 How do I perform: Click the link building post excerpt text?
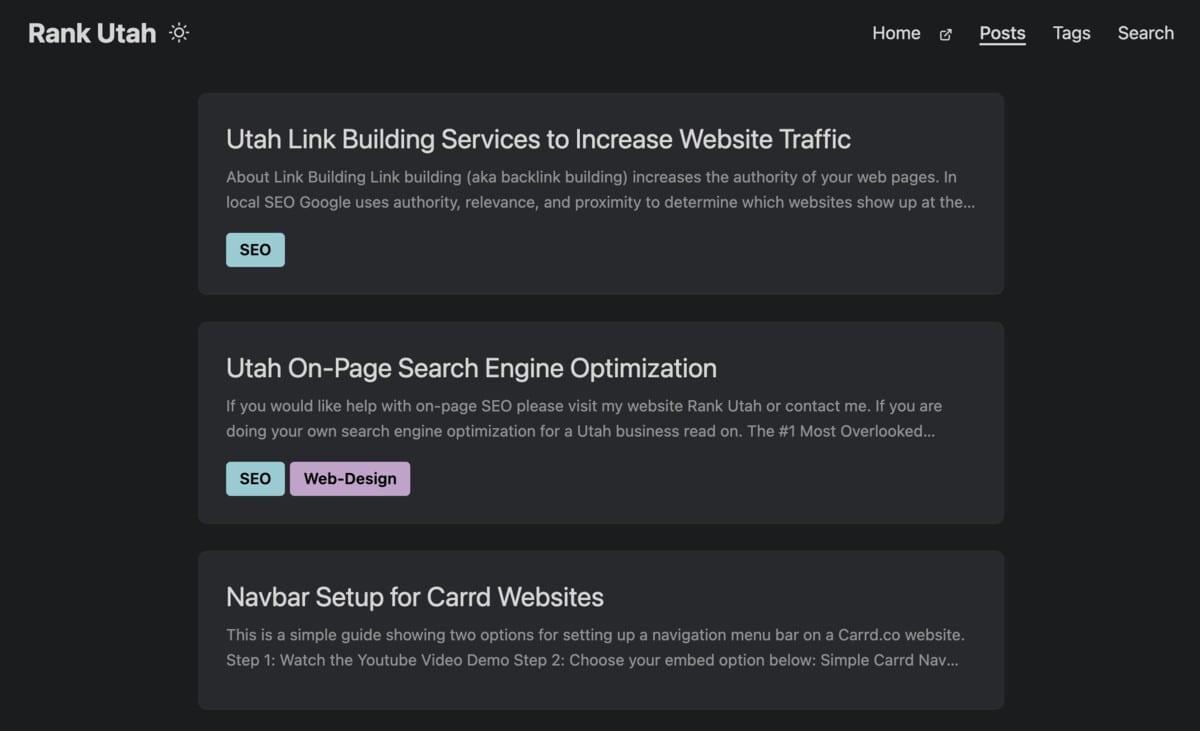tap(591, 189)
